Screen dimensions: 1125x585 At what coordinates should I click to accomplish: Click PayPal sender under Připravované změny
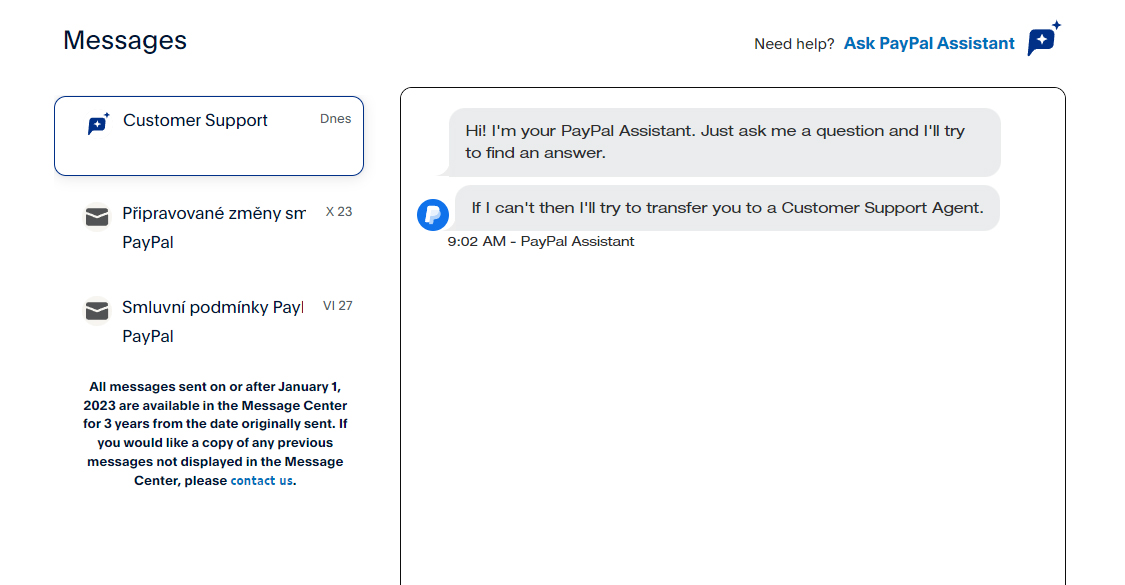148,243
